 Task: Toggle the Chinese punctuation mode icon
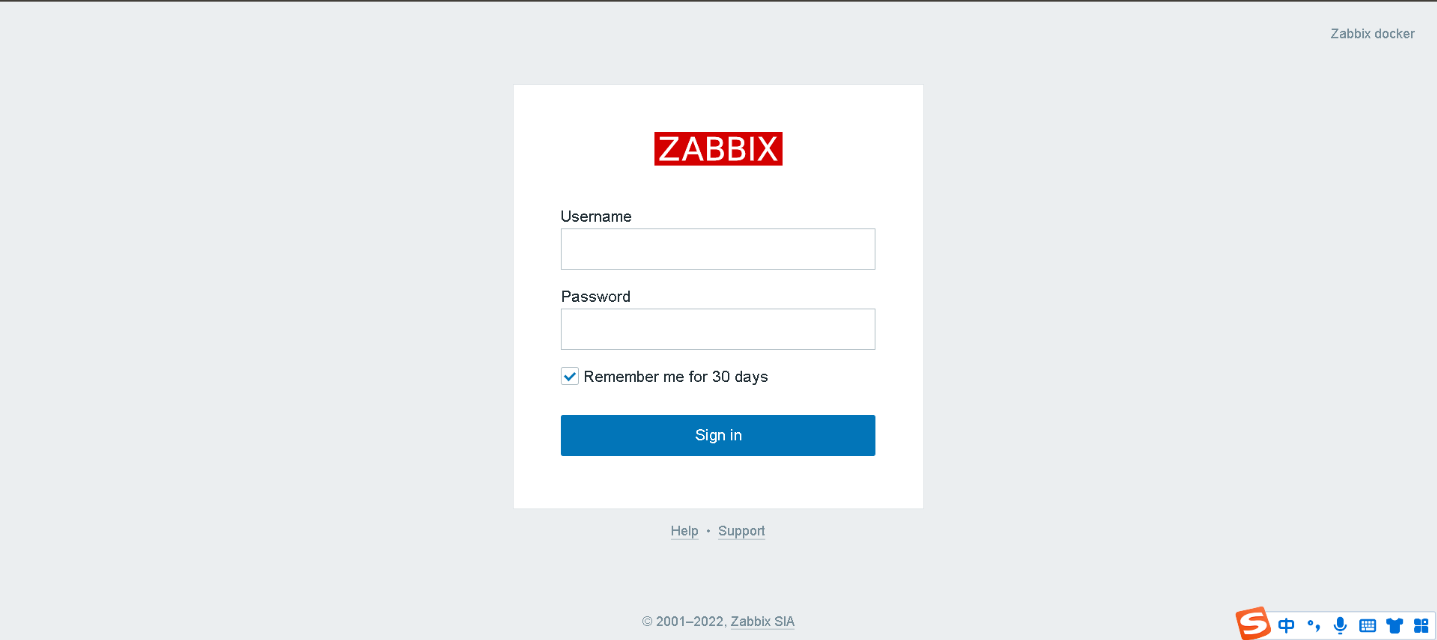tap(1314, 626)
